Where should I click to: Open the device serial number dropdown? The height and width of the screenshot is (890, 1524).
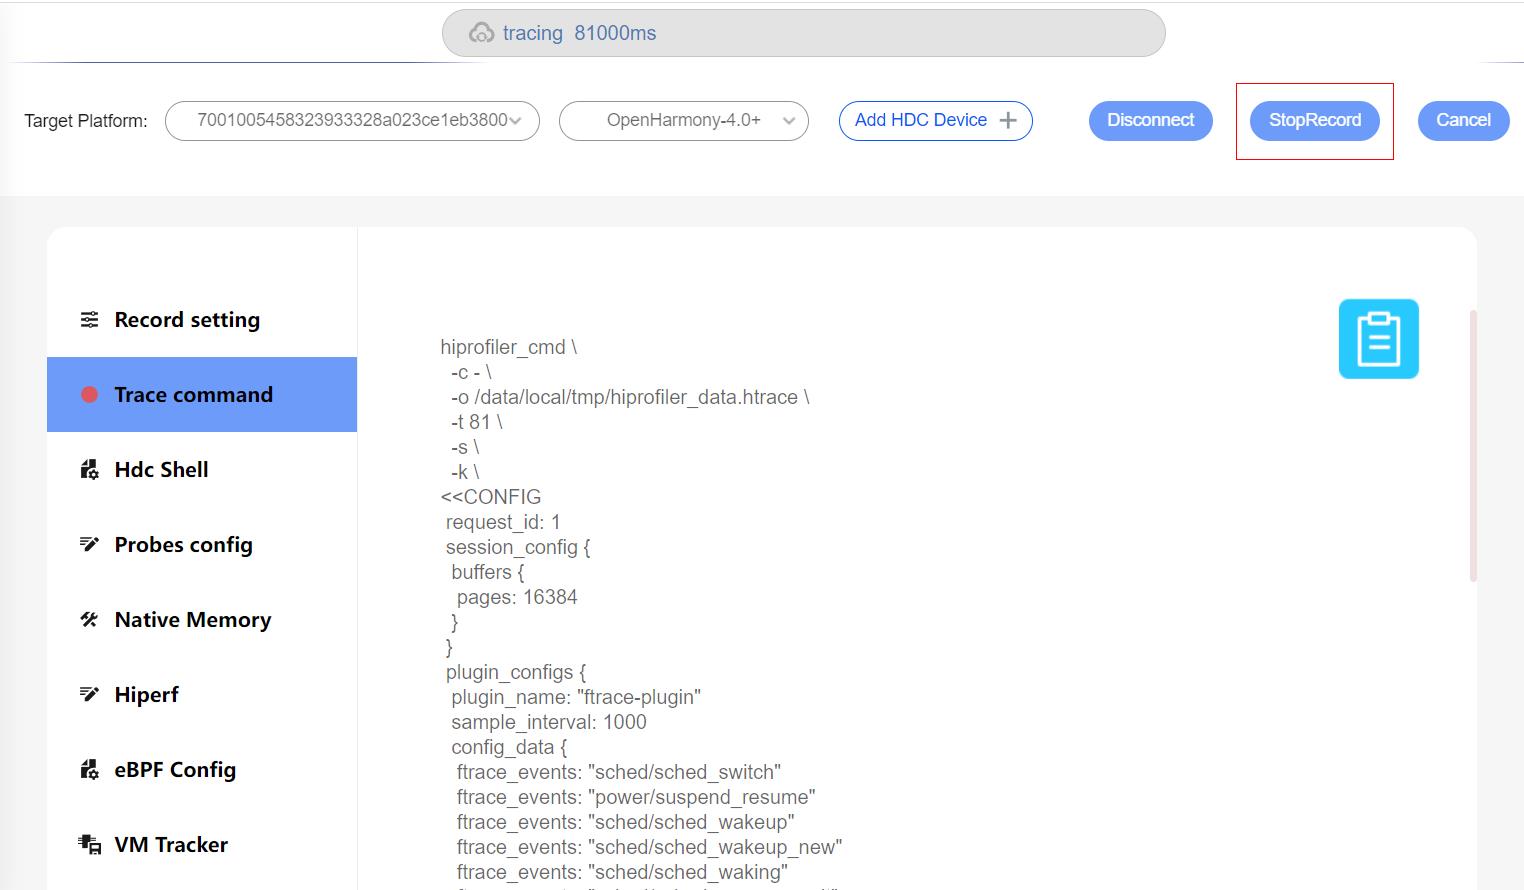click(352, 121)
